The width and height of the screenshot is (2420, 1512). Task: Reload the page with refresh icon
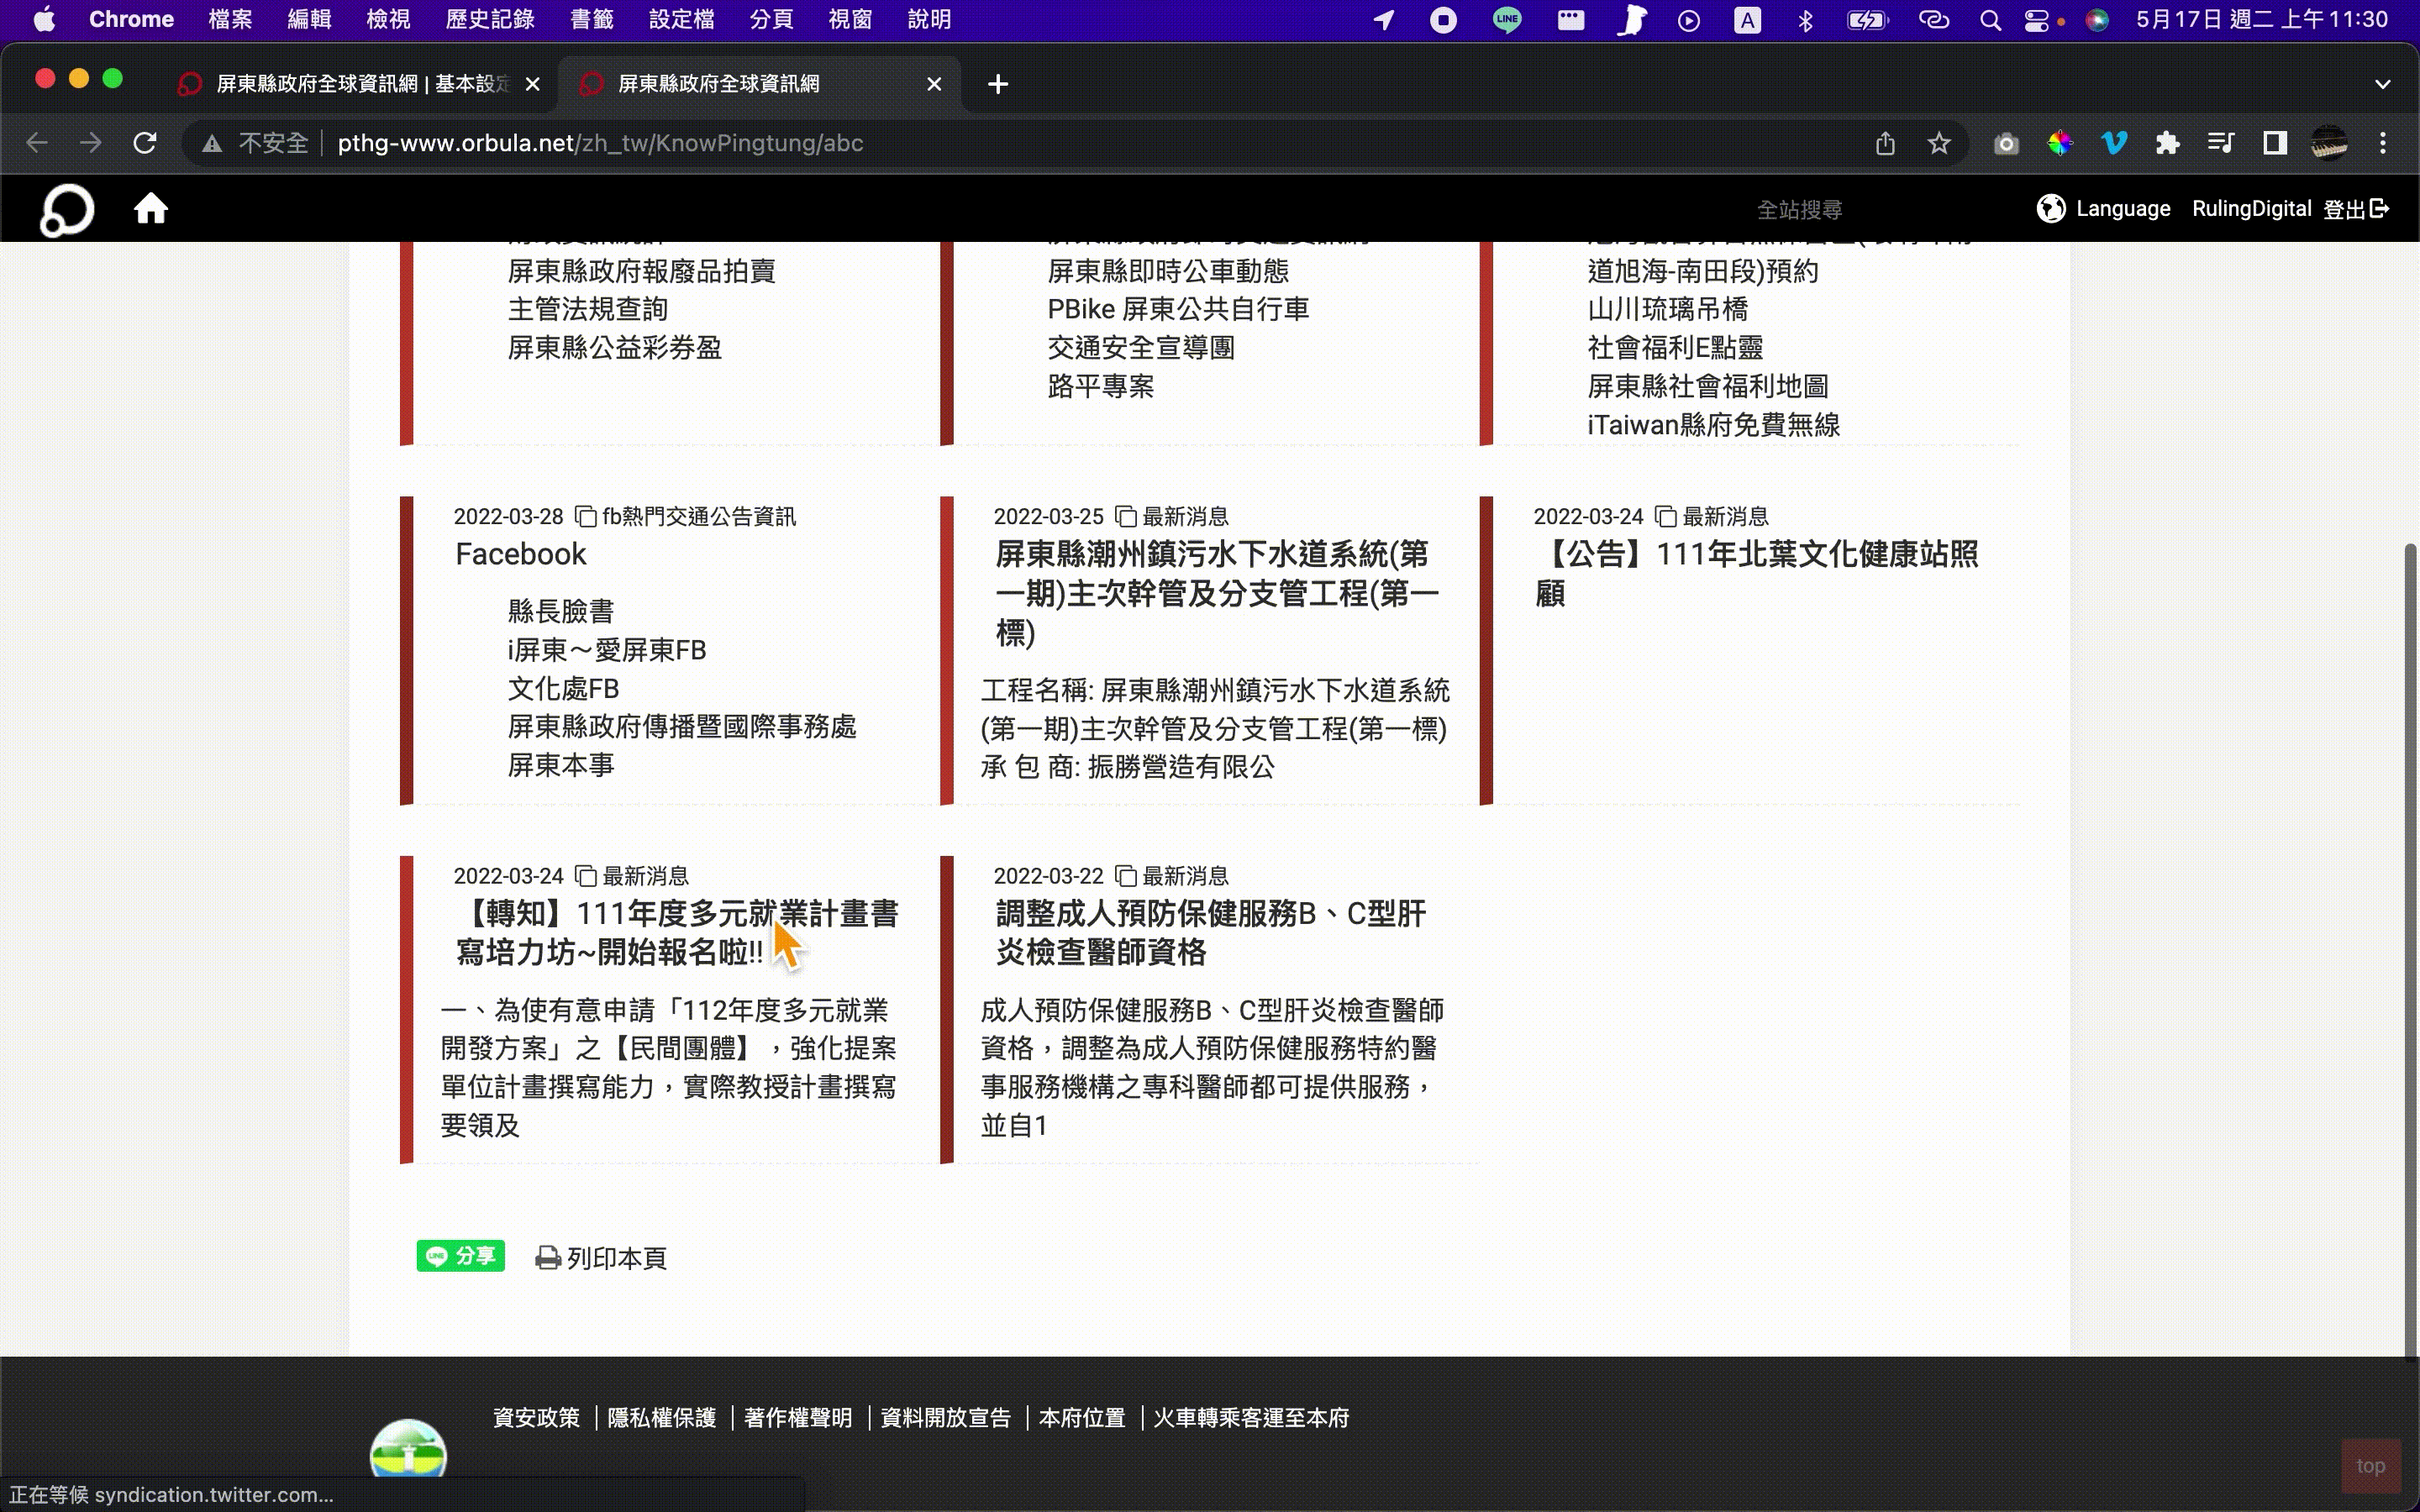point(145,143)
